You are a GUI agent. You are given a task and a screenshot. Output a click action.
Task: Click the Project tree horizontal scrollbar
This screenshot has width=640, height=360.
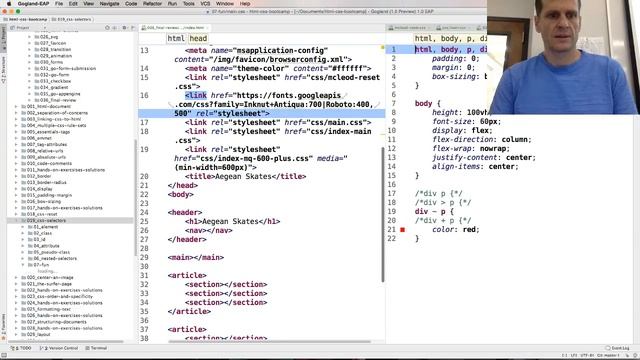pos(65,341)
